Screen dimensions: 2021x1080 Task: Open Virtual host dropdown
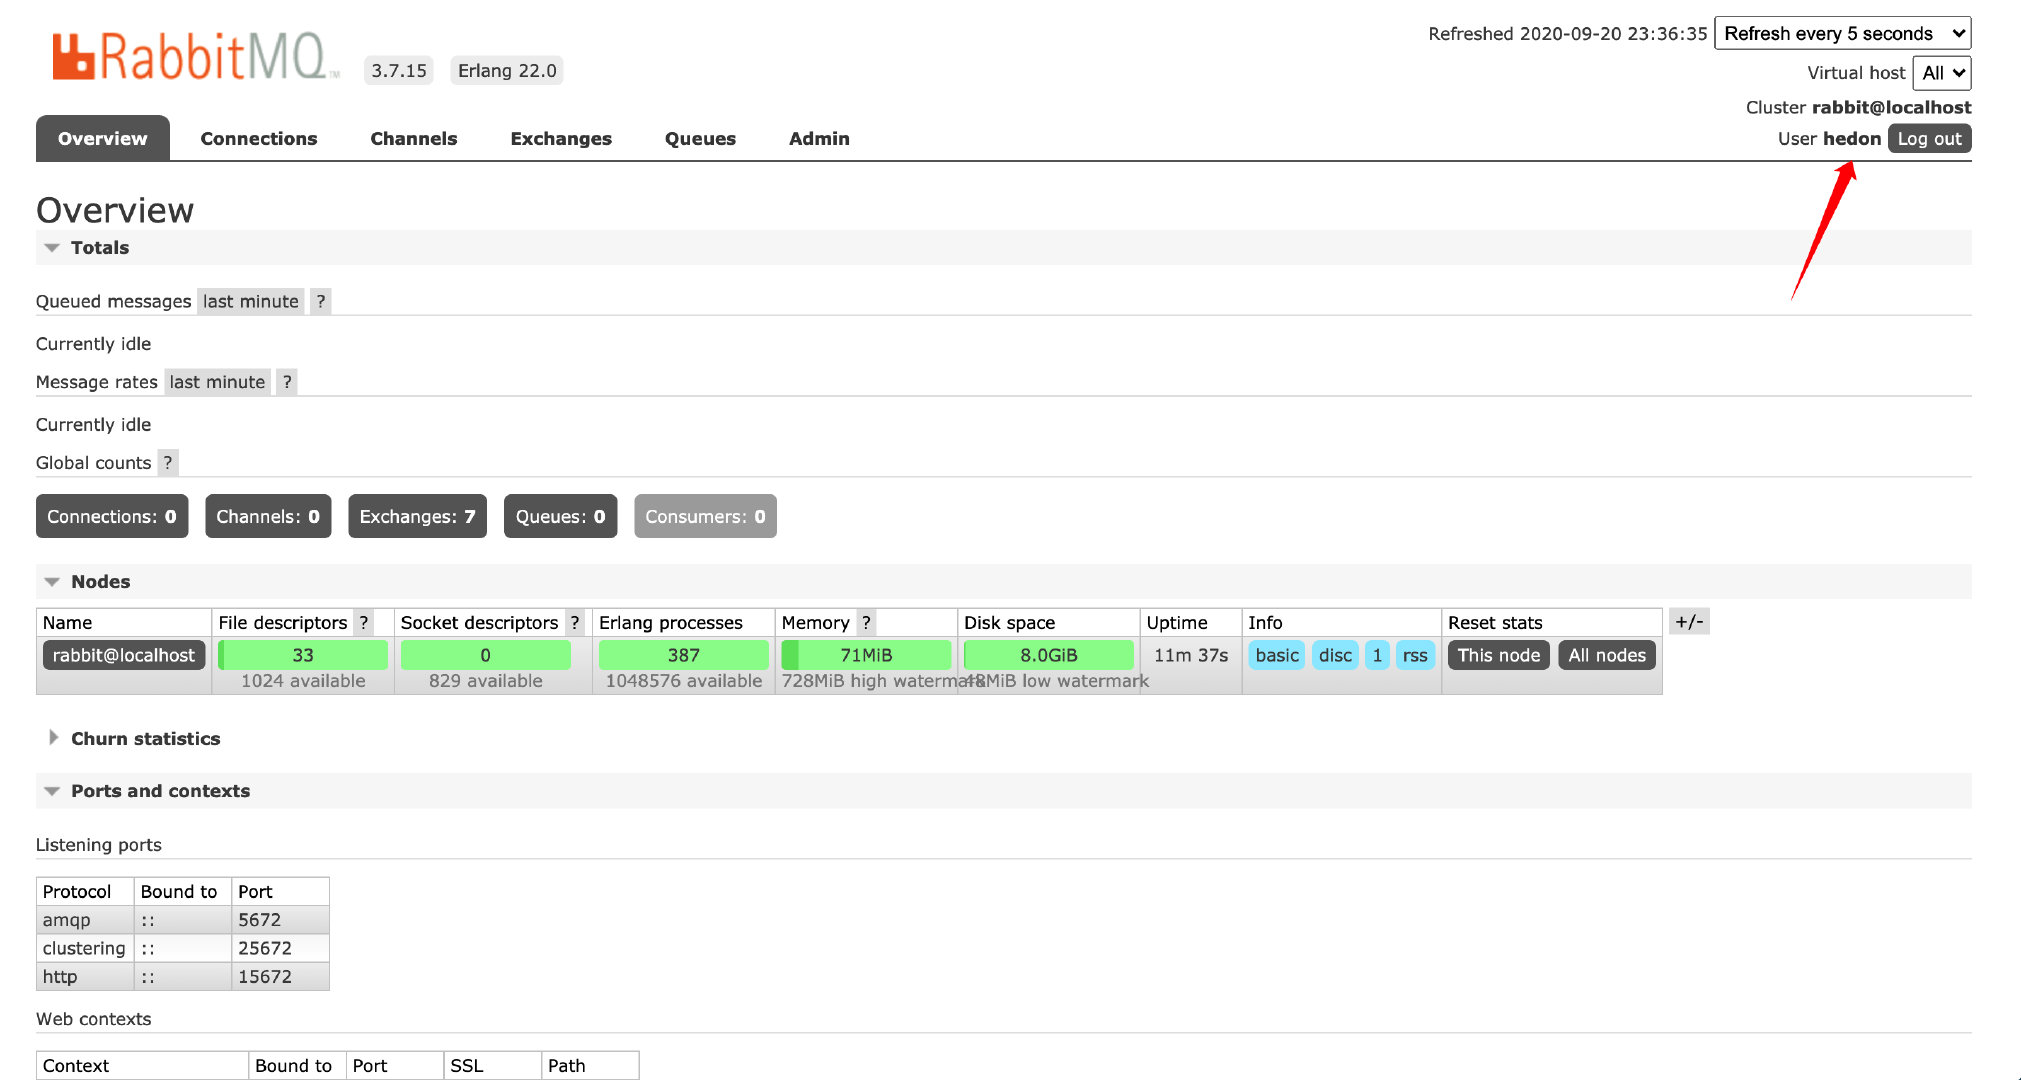(x=1941, y=73)
